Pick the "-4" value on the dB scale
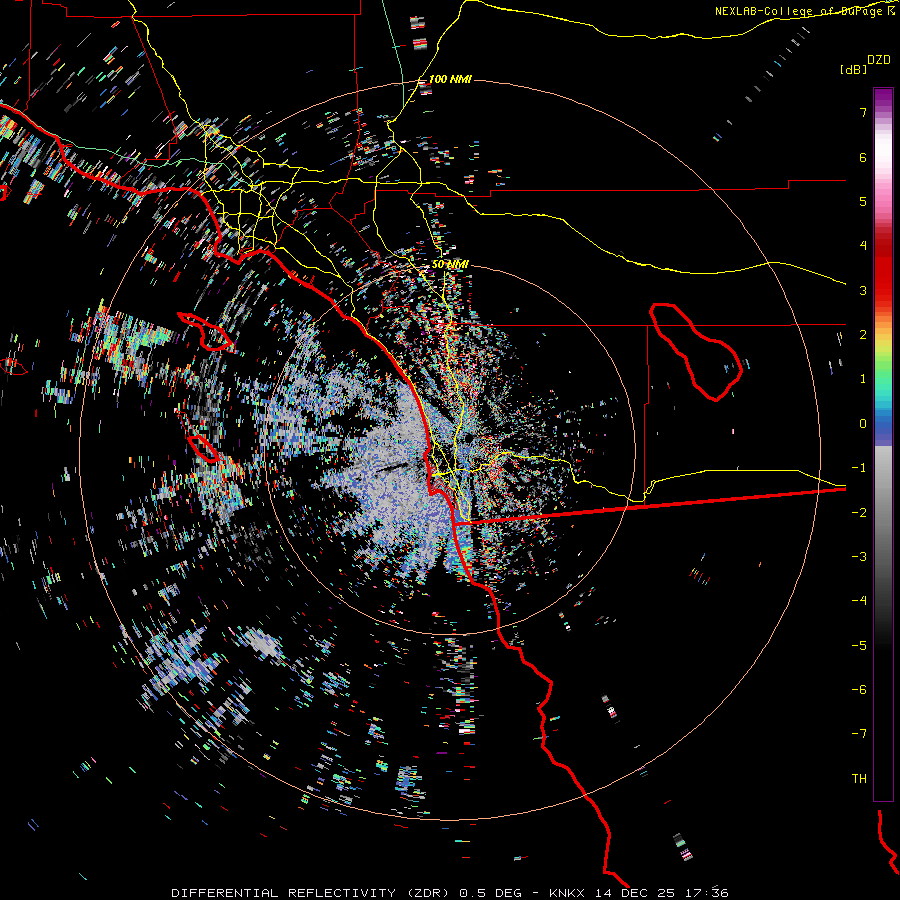This screenshot has height=900, width=900. [x=859, y=601]
